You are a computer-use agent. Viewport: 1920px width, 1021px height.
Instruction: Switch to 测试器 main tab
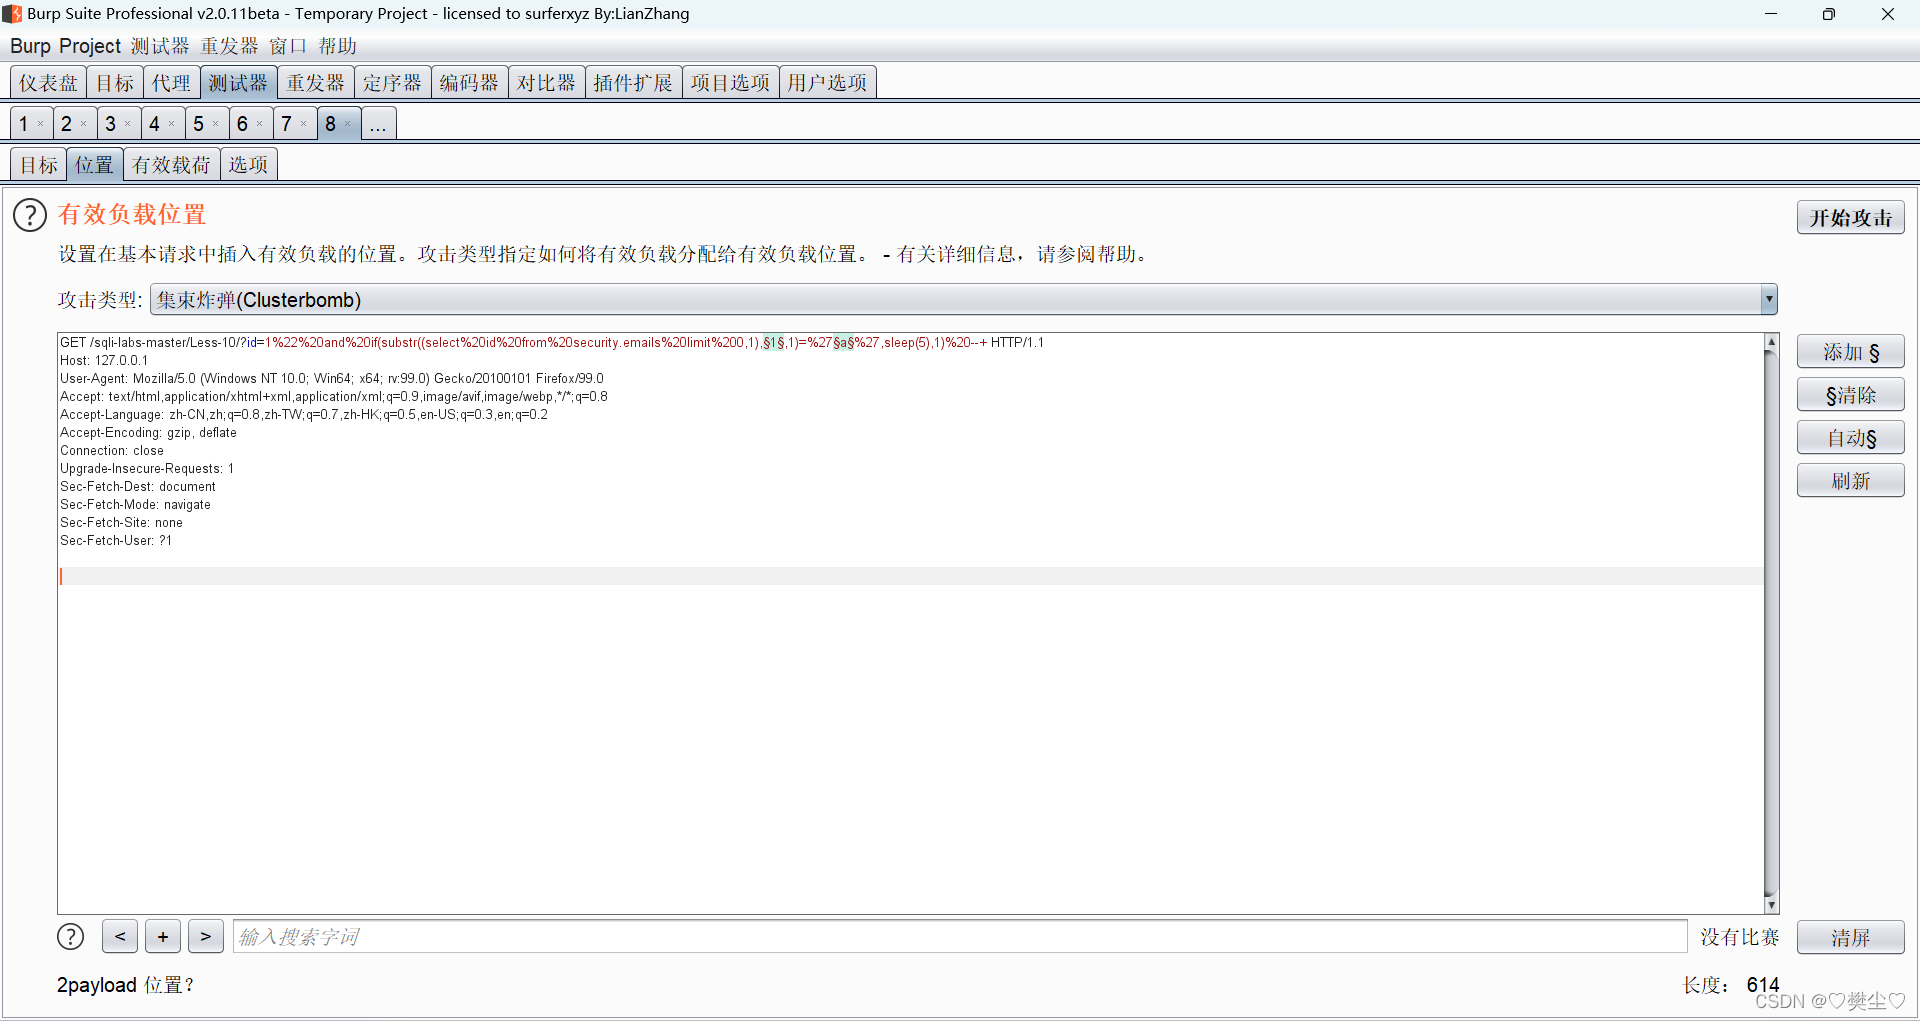238,83
